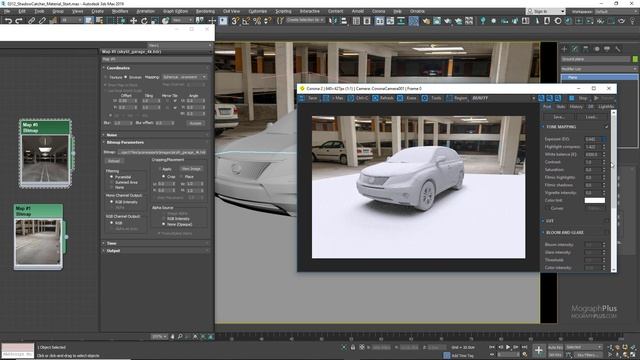
Task: Open the Material Editor toolbar icon
Action: (413, 20)
